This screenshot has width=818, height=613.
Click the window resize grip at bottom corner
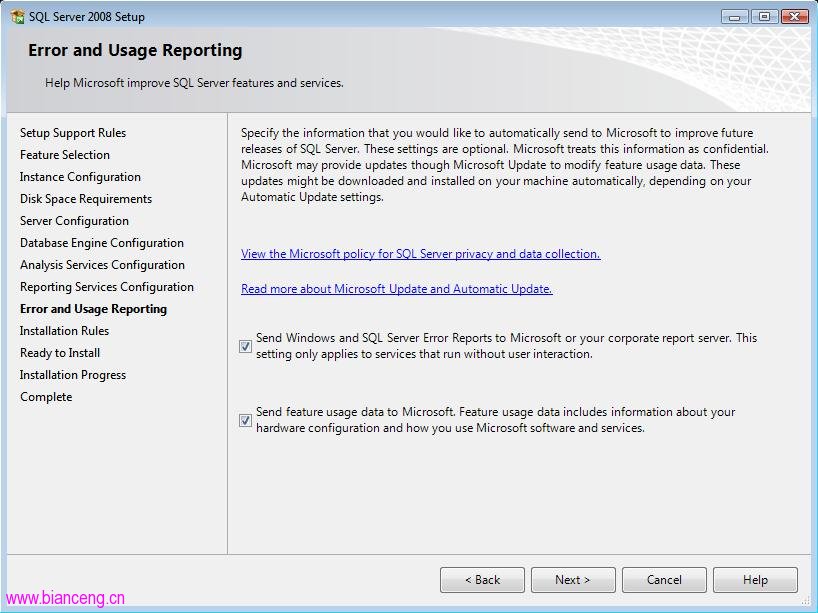tap(805, 600)
